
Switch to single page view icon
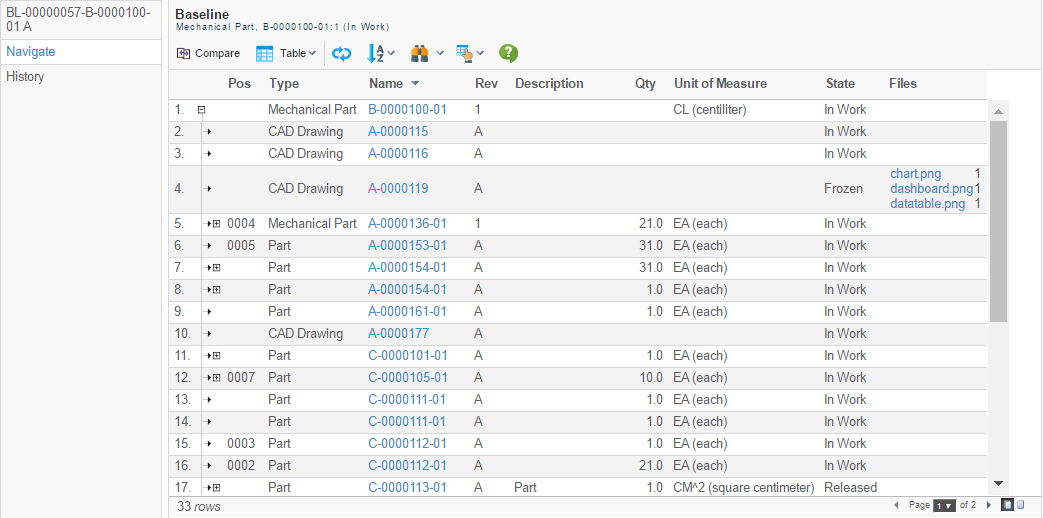[1021, 505]
